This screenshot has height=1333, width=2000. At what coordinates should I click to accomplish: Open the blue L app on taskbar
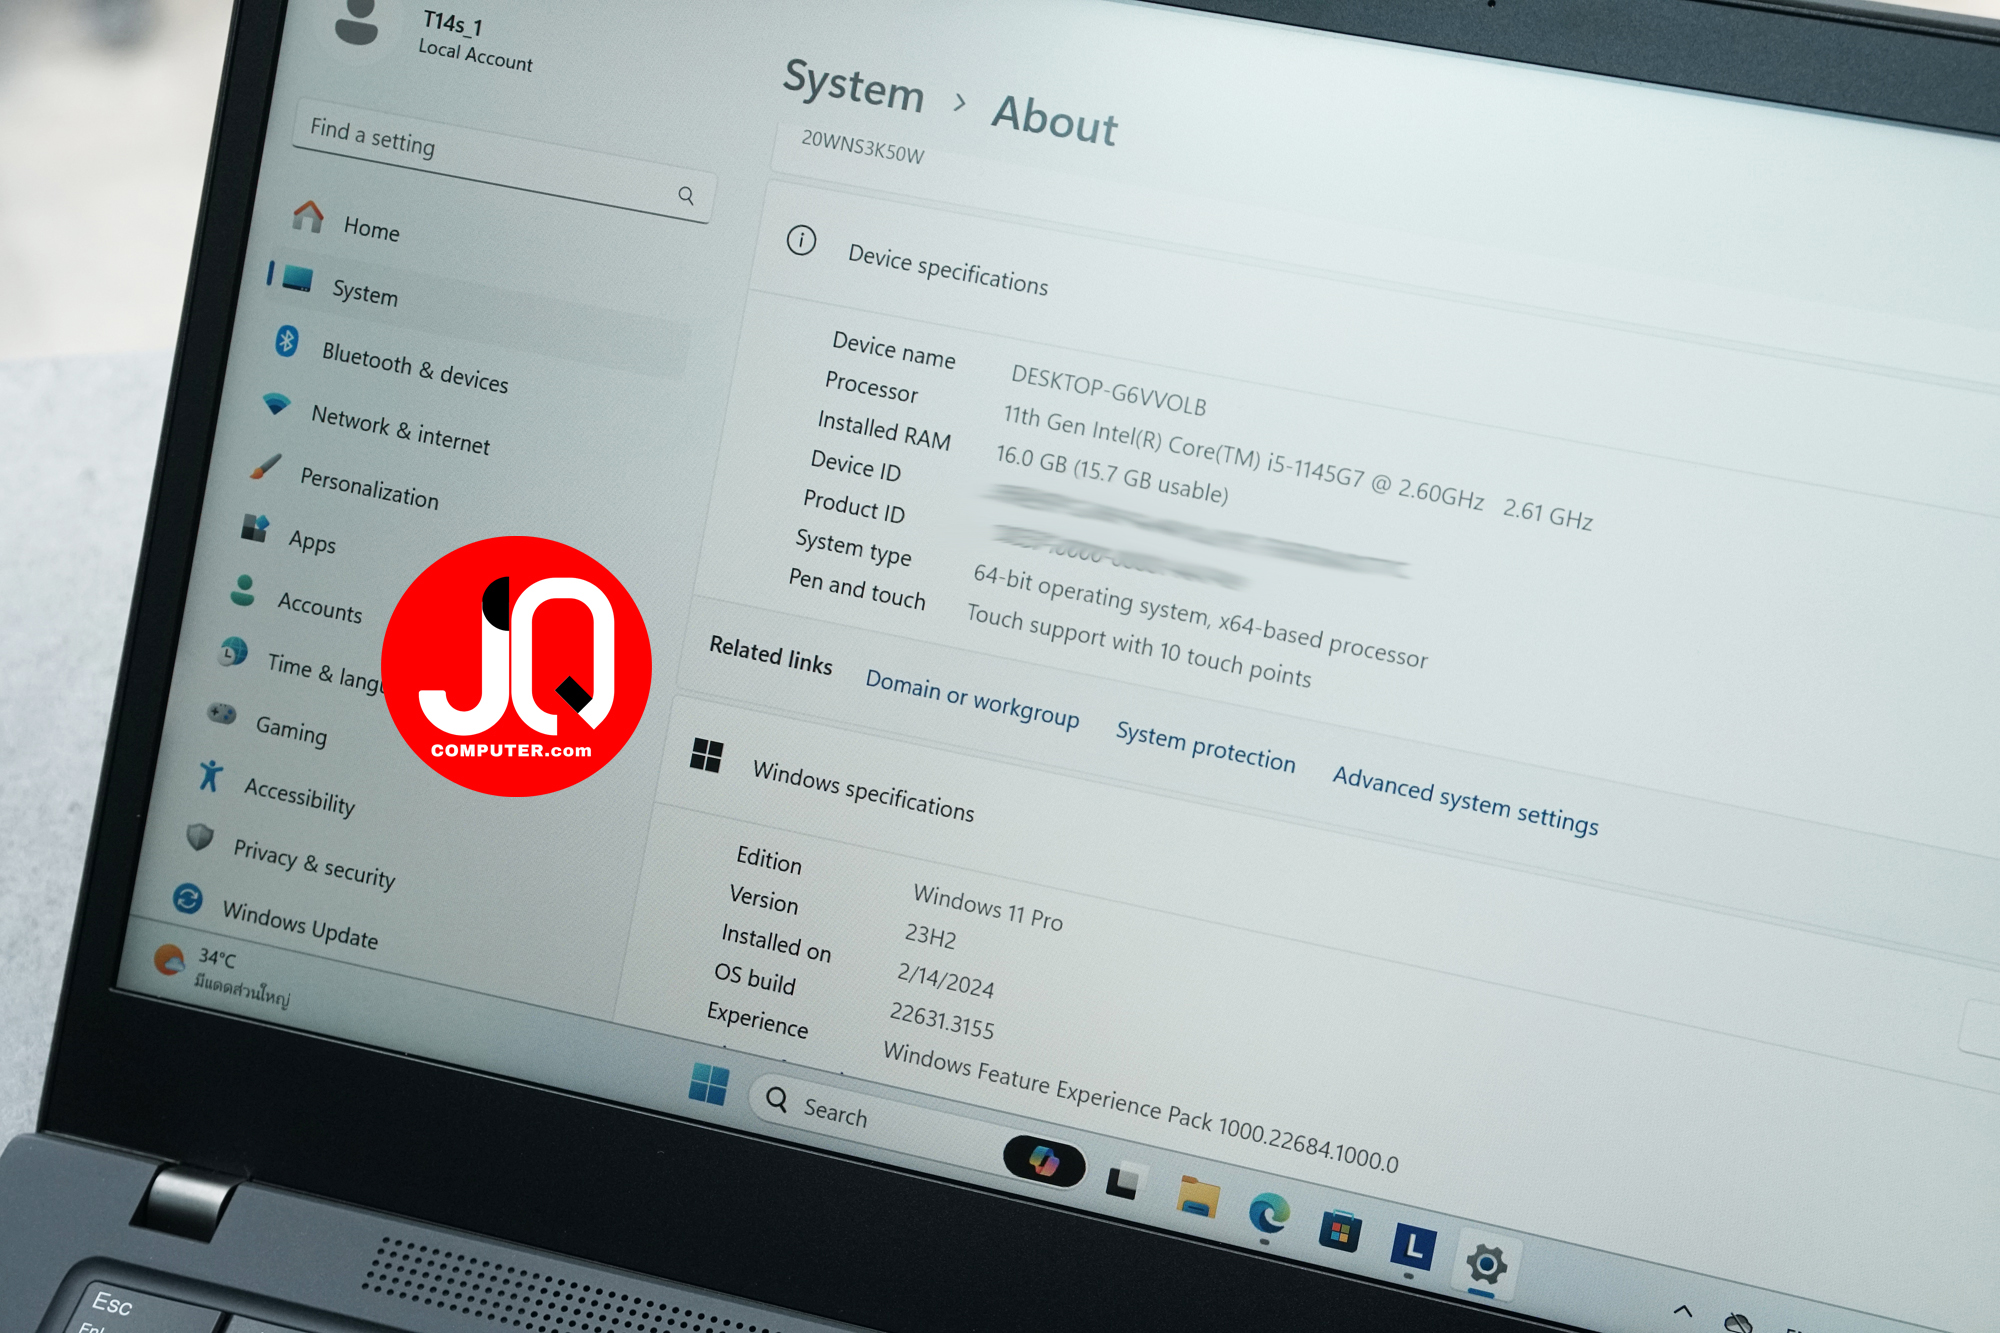(1413, 1247)
